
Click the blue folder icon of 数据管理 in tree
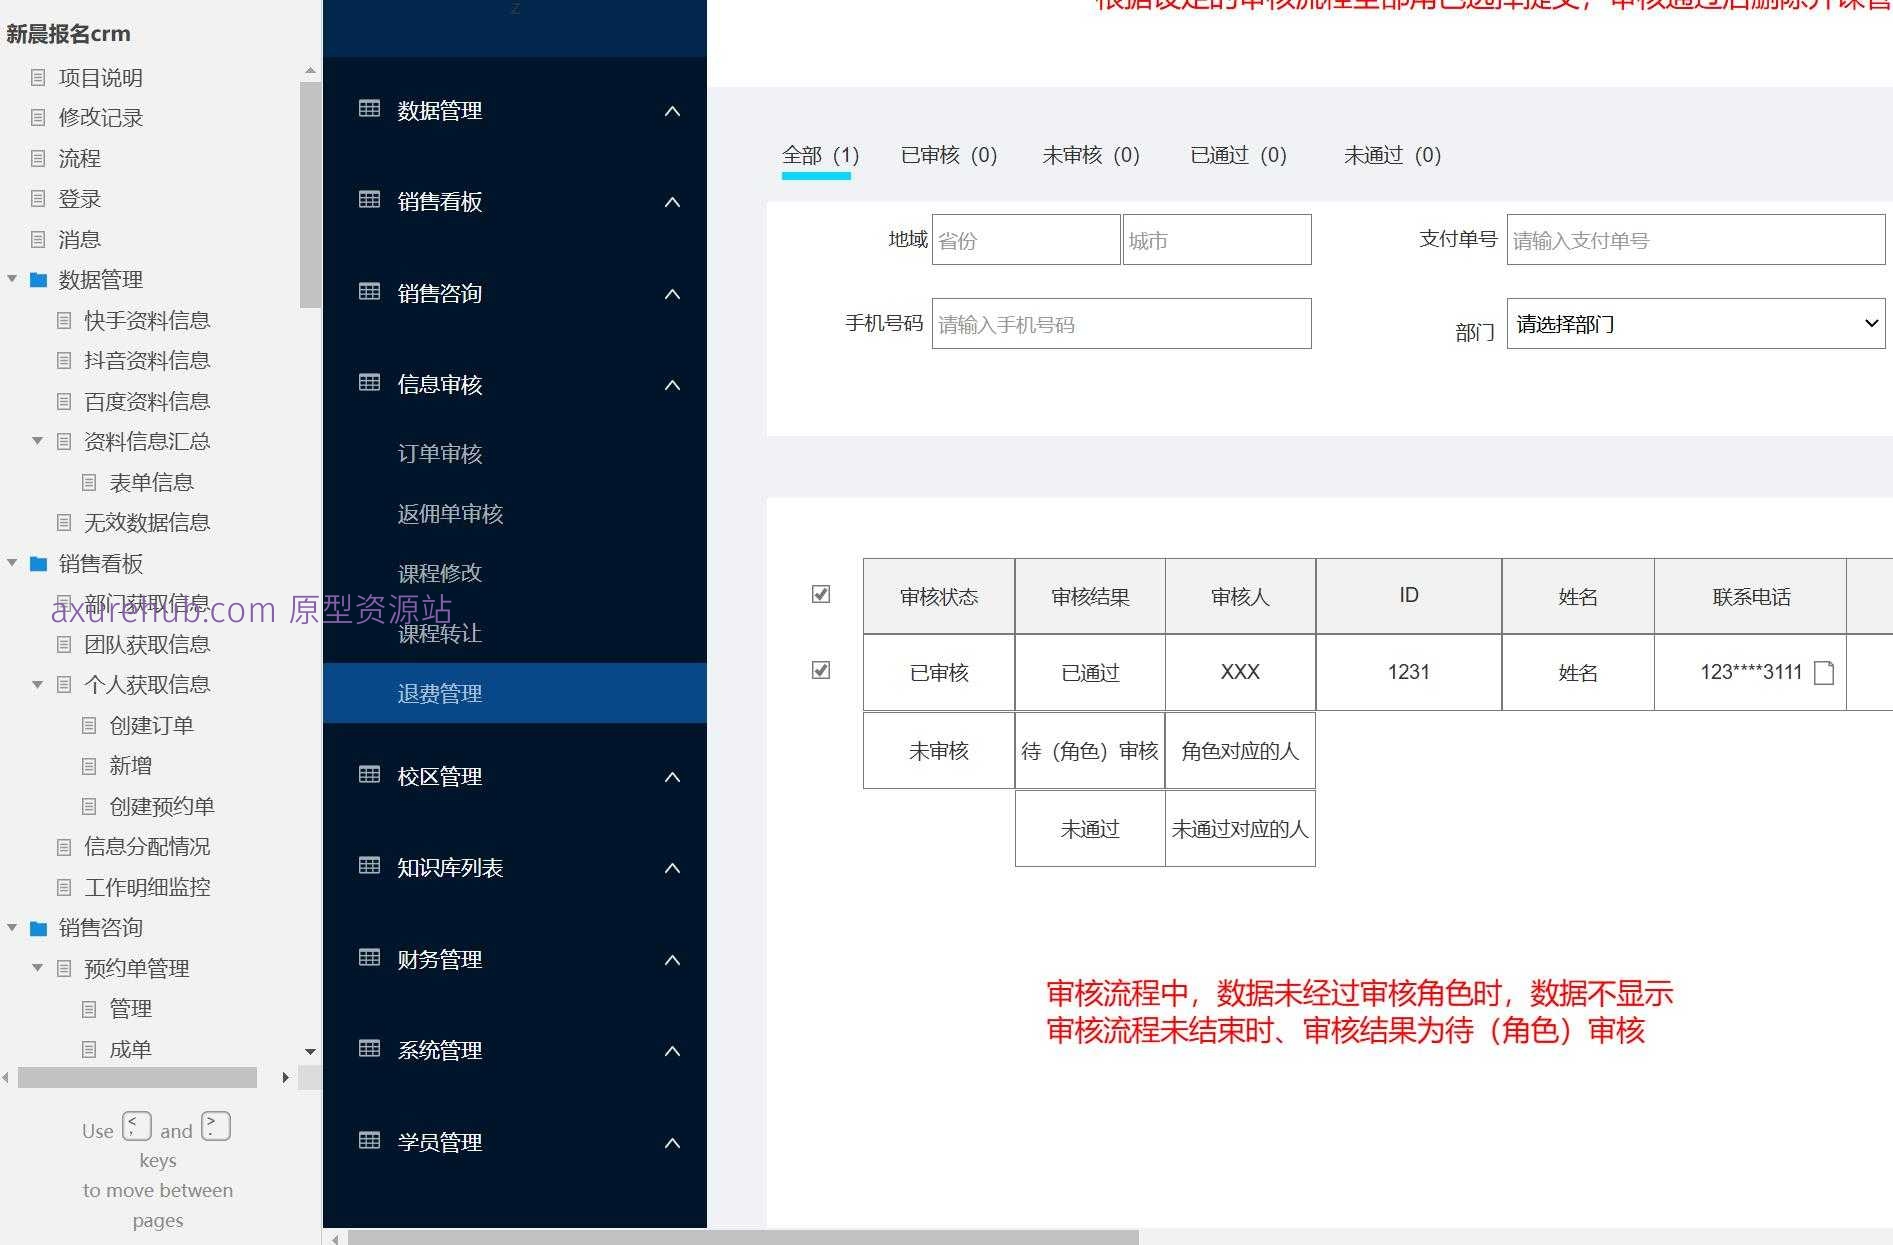(39, 279)
